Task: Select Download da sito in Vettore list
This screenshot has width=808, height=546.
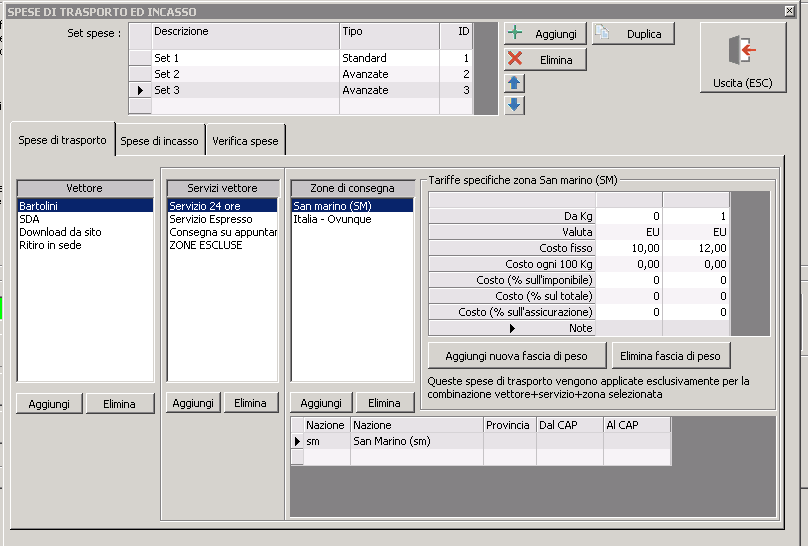Action: tap(86, 232)
